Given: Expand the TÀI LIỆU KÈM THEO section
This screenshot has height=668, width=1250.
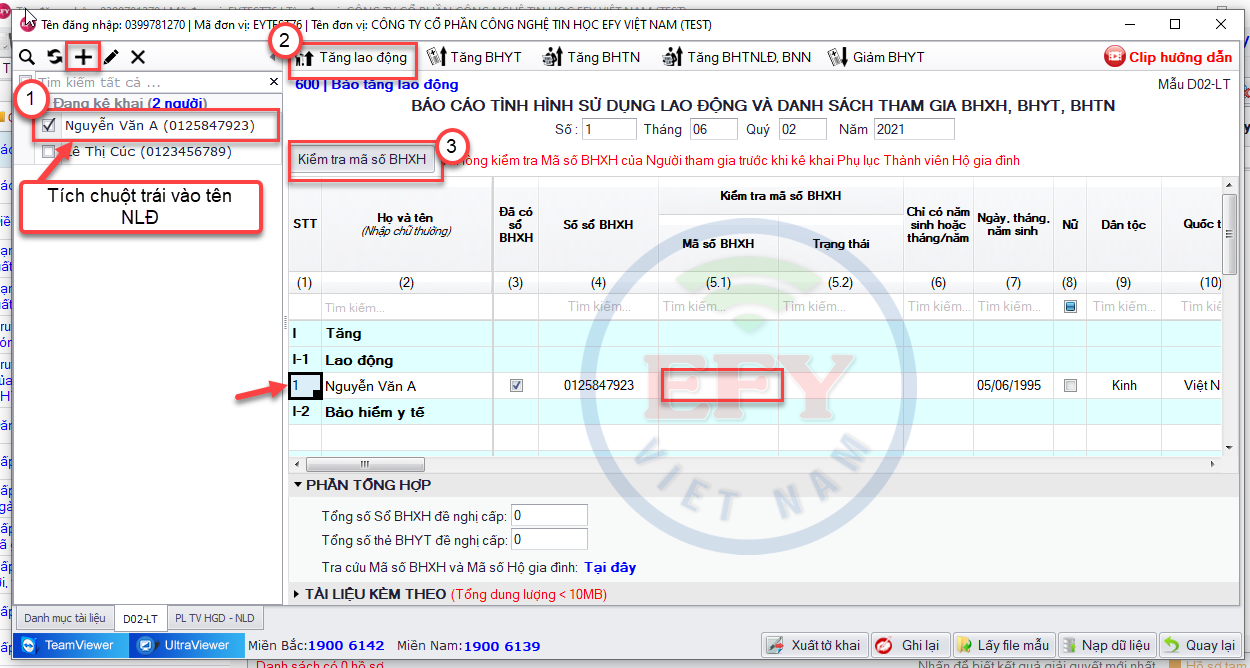Looking at the screenshot, I should [297, 595].
